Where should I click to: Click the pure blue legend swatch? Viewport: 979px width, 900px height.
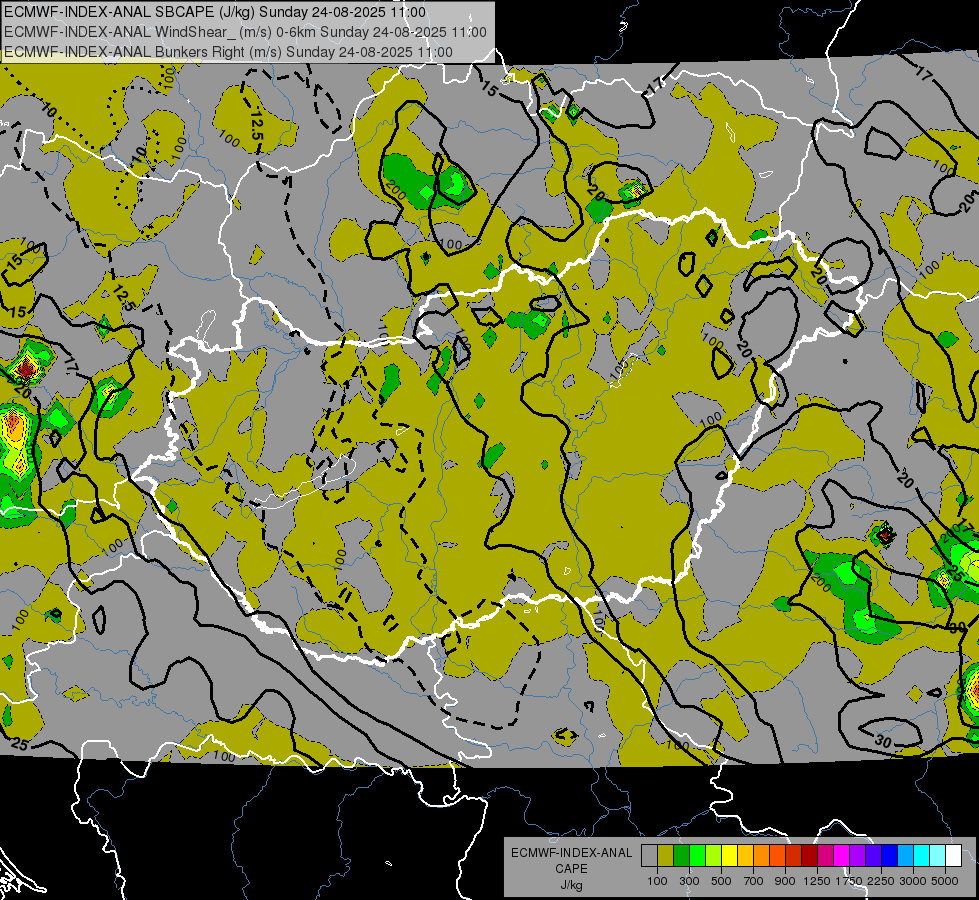pos(890,855)
